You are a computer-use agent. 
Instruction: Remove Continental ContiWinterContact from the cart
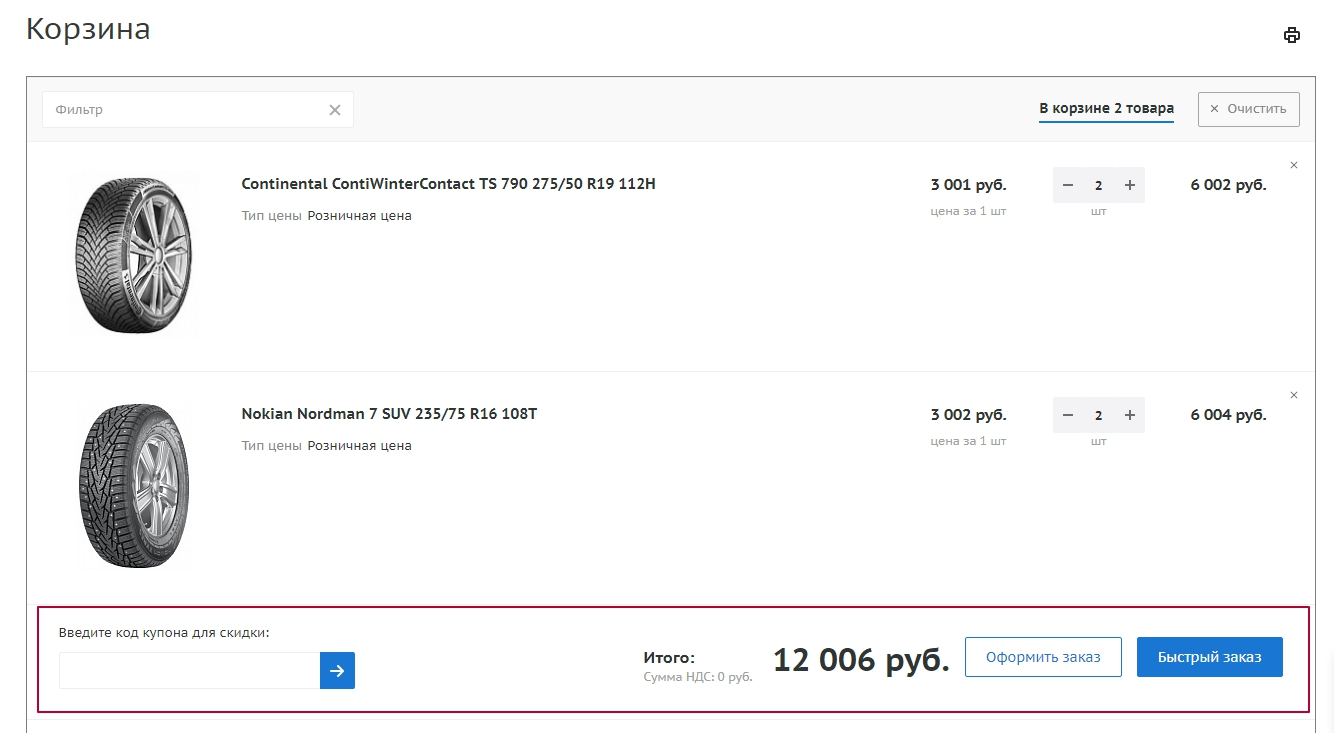point(1294,165)
